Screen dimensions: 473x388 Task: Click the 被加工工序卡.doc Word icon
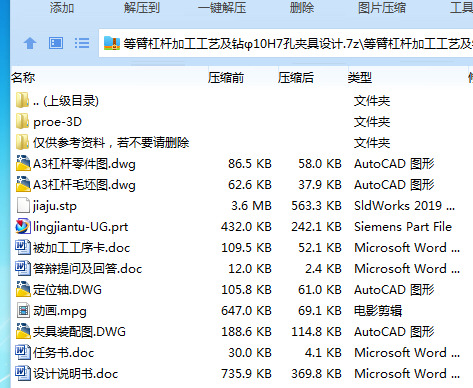point(23,247)
